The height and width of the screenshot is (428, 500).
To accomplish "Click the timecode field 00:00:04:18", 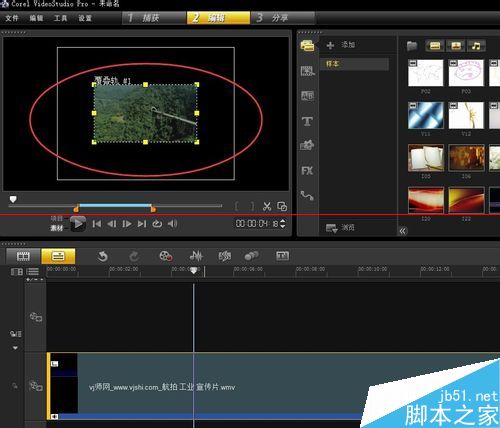I will click(257, 223).
